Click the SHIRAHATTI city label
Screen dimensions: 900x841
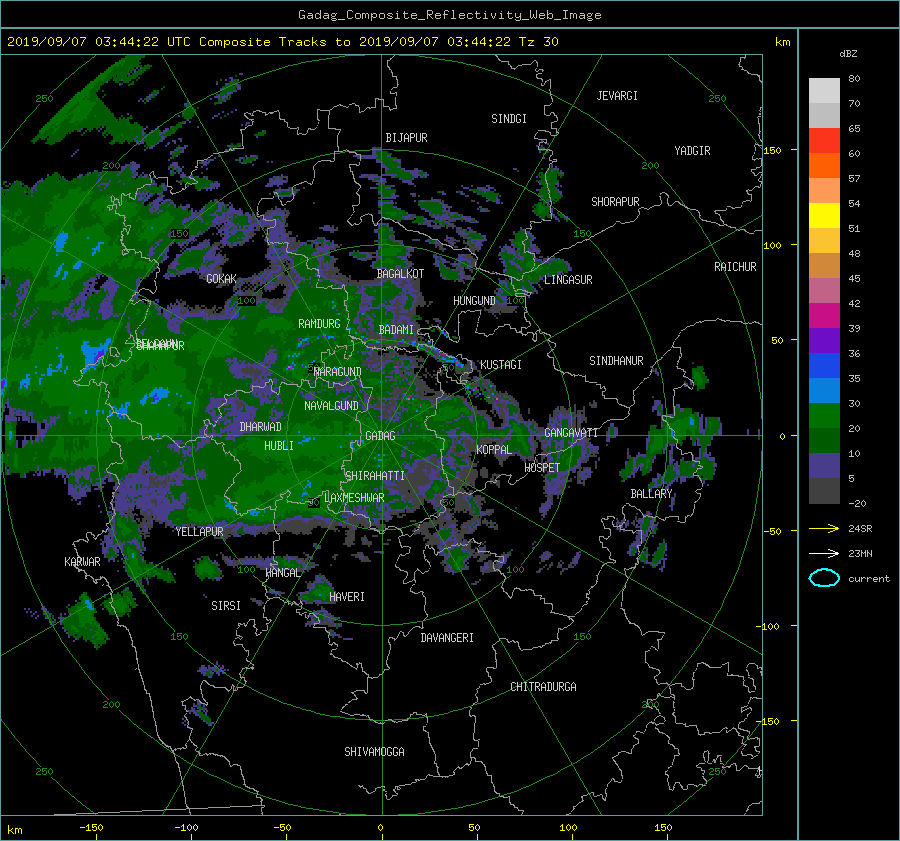tap(375, 476)
